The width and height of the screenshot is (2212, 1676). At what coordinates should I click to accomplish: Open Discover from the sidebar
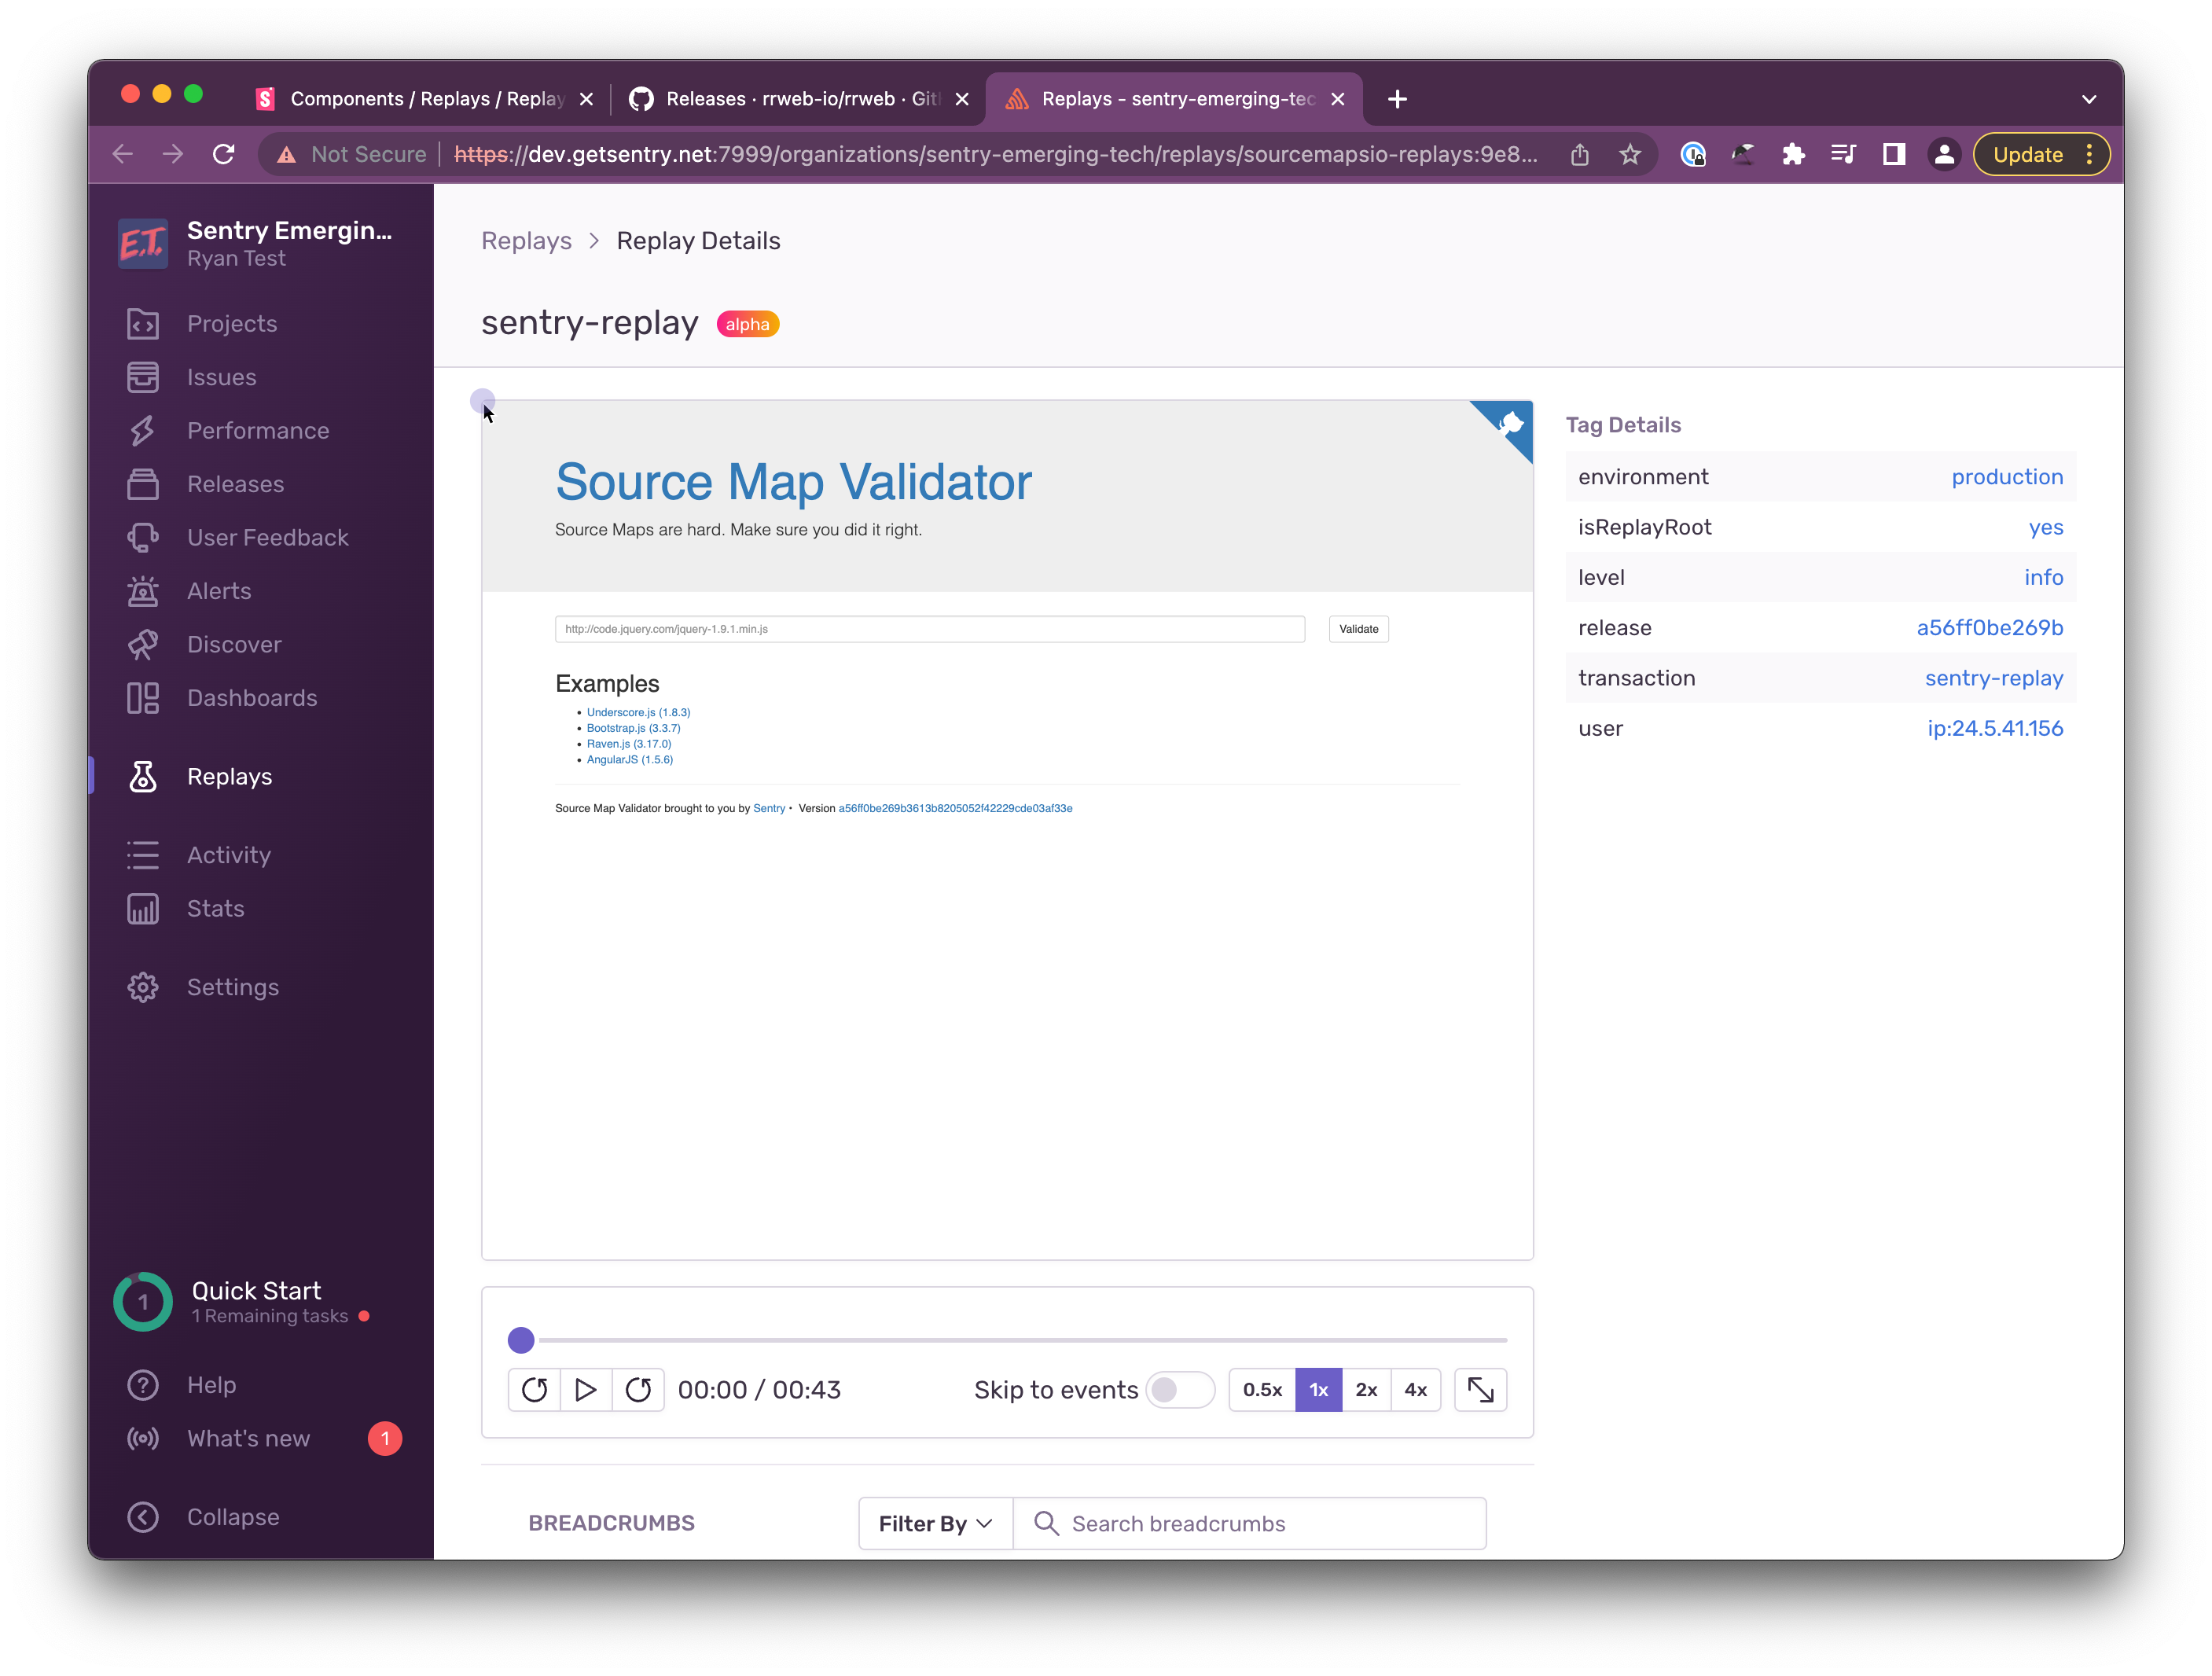click(145, 644)
